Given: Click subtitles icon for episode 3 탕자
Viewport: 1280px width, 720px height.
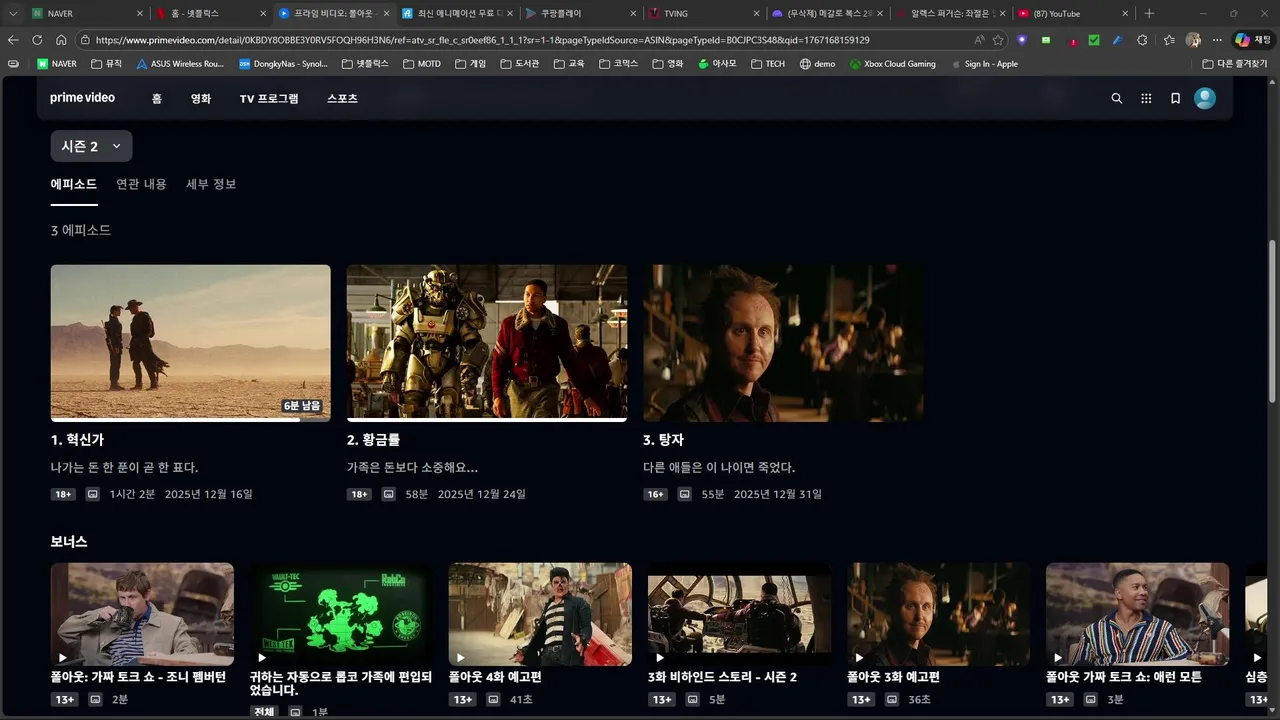Looking at the screenshot, I should 685,494.
